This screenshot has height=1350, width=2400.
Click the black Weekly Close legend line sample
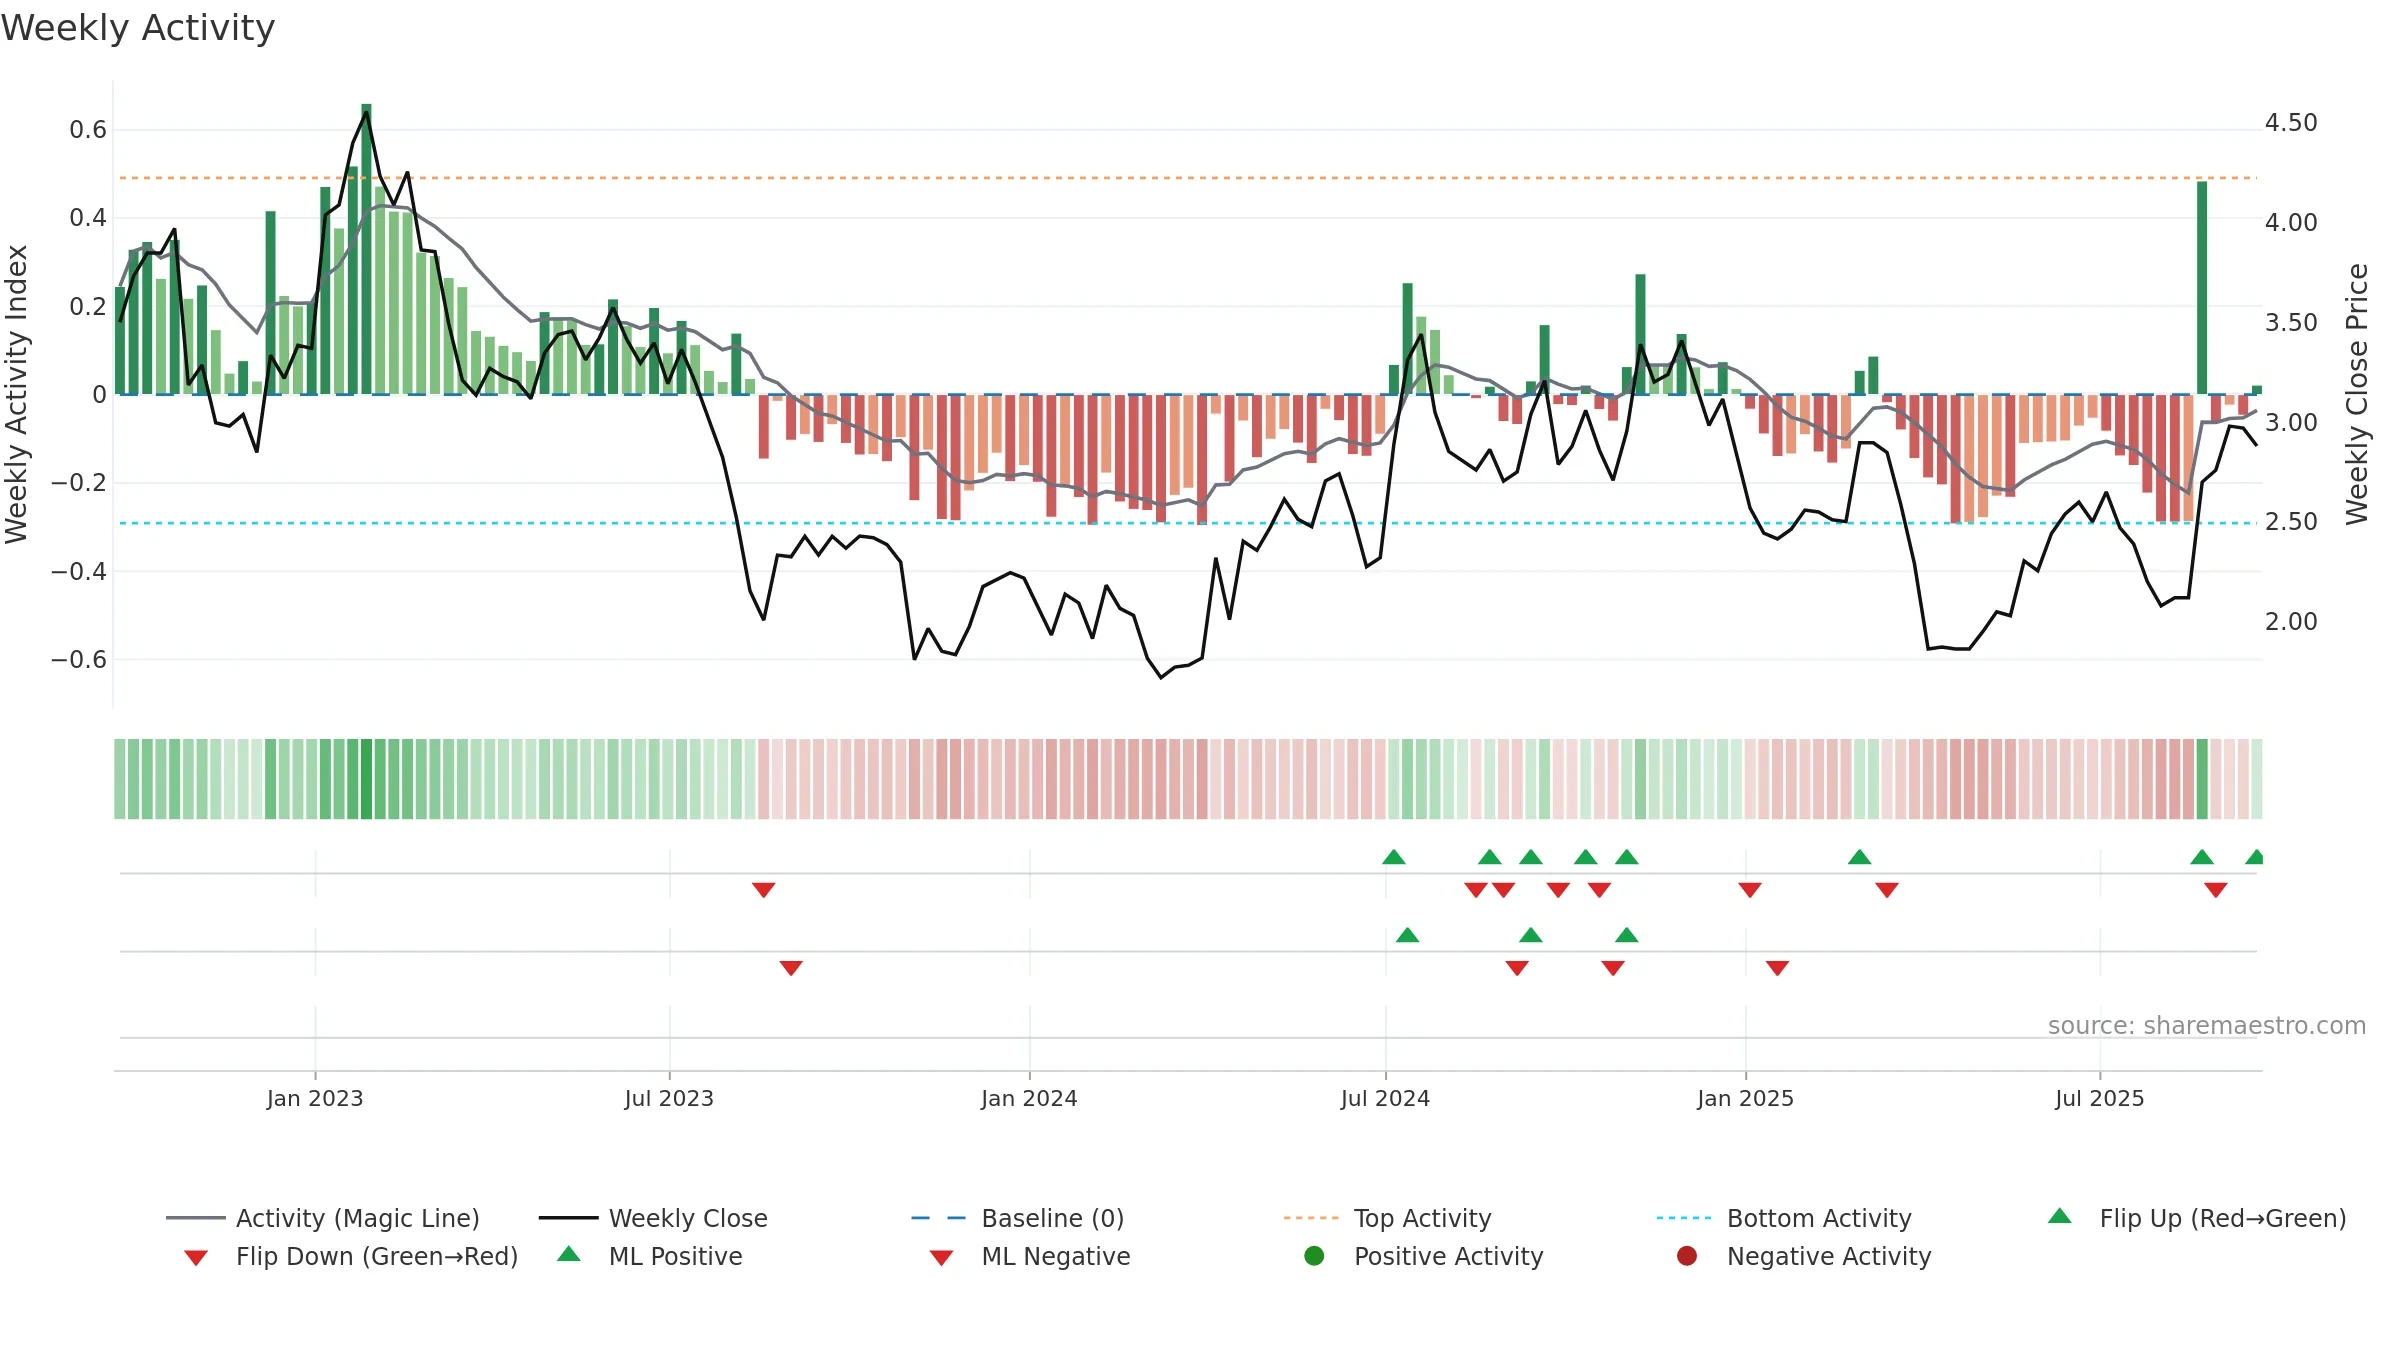pyautogui.click(x=568, y=1218)
